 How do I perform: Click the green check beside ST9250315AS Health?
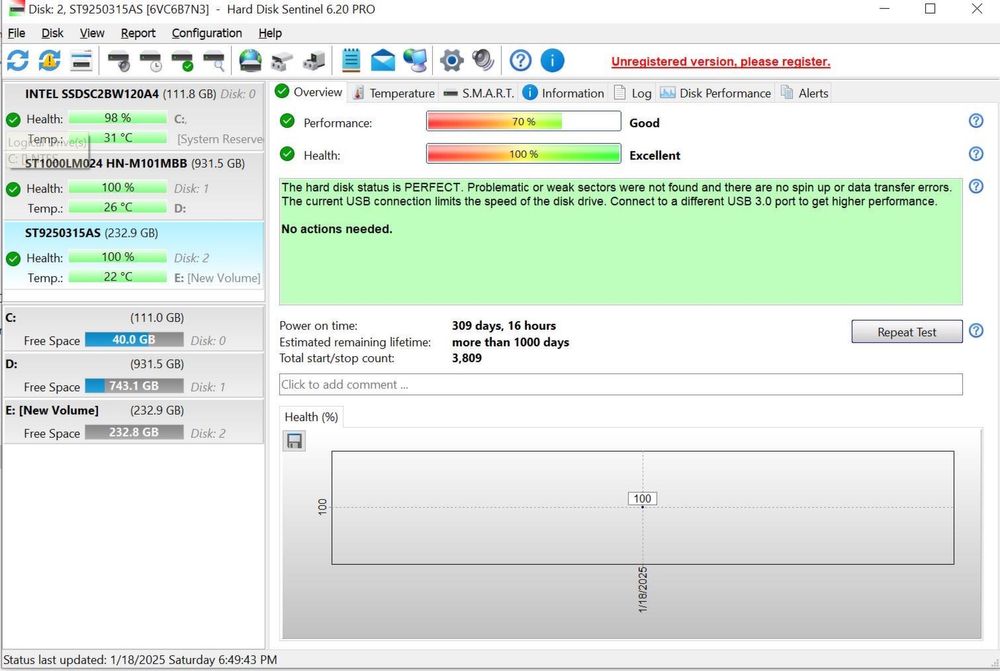[x=13, y=258]
